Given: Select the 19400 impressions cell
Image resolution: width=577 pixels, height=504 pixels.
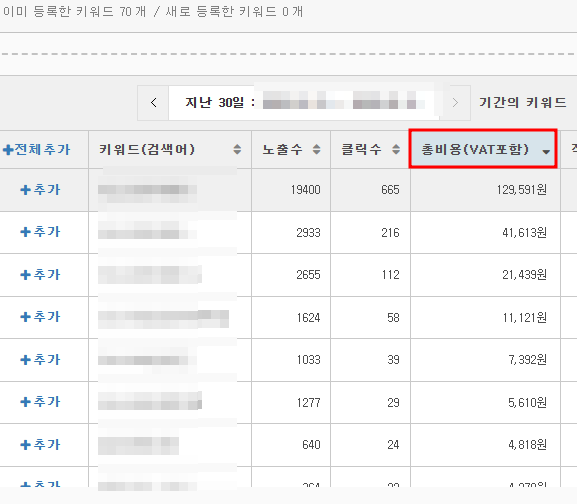Looking at the screenshot, I should [291, 190].
